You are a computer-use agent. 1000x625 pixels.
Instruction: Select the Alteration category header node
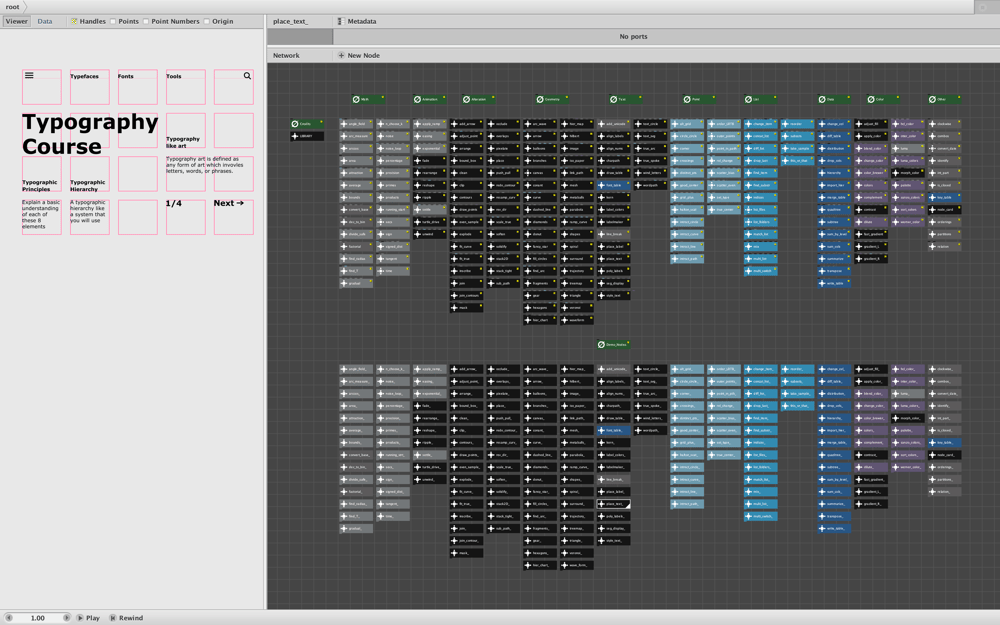[478, 99]
